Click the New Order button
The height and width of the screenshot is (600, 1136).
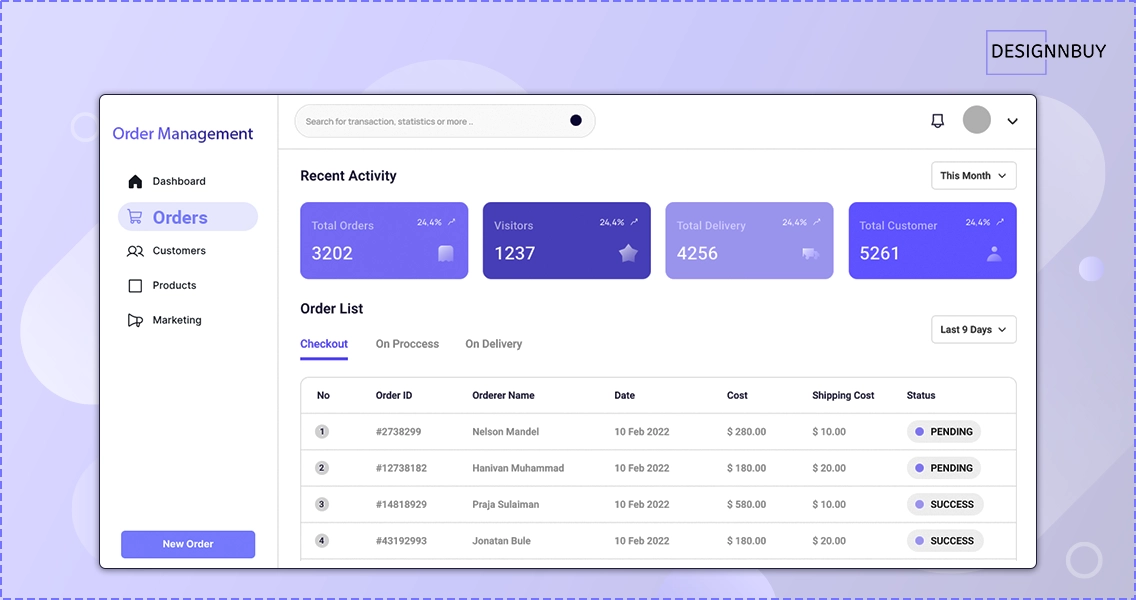click(188, 544)
